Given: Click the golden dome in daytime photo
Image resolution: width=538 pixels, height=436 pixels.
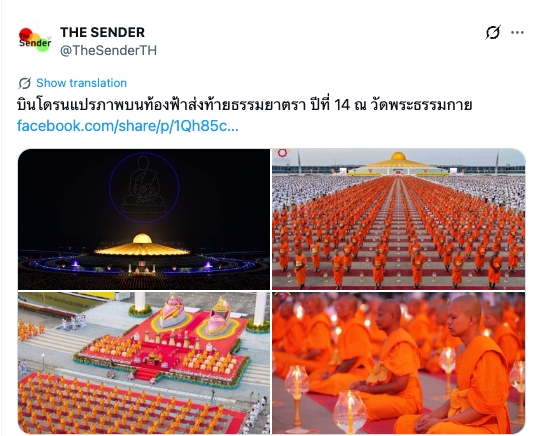Looking at the screenshot, I should point(398,161).
